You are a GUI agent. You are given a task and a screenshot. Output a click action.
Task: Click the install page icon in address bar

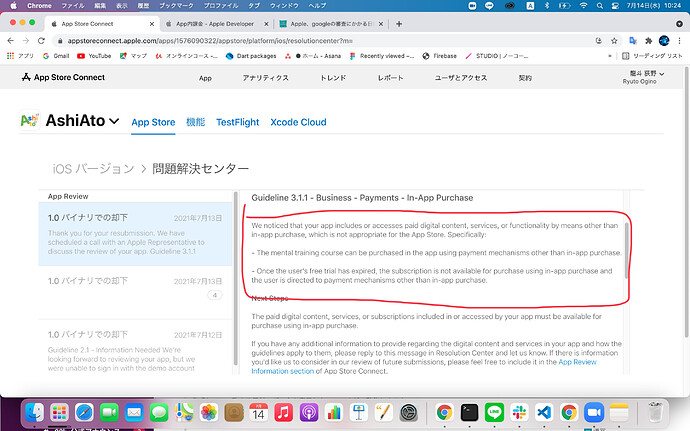[598, 41]
